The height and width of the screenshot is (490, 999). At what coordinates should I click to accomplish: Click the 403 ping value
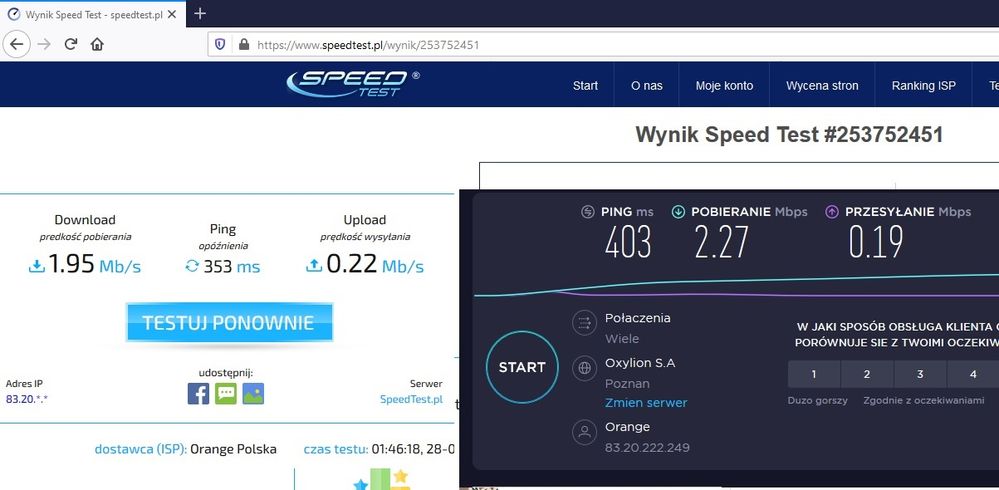[x=628, y=243]
